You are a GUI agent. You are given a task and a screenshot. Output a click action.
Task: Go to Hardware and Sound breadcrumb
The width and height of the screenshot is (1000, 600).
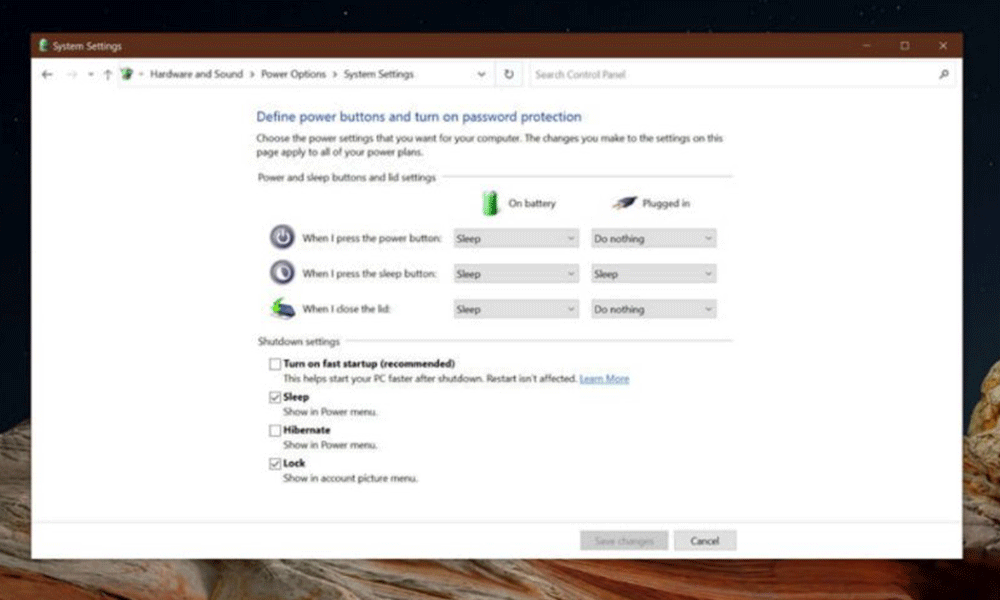(196, 75)
